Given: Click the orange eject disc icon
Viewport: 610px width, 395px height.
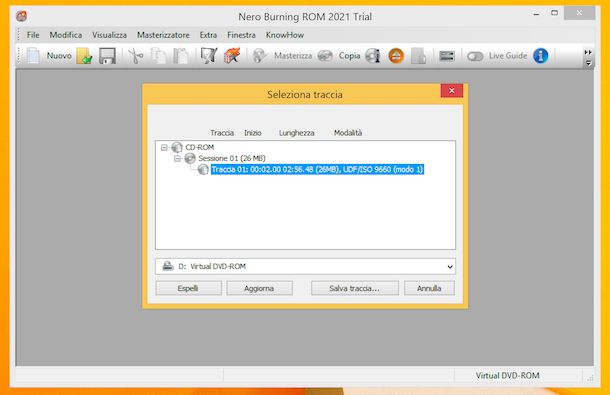Looking at the screenshot, I should tap(396, 56).
